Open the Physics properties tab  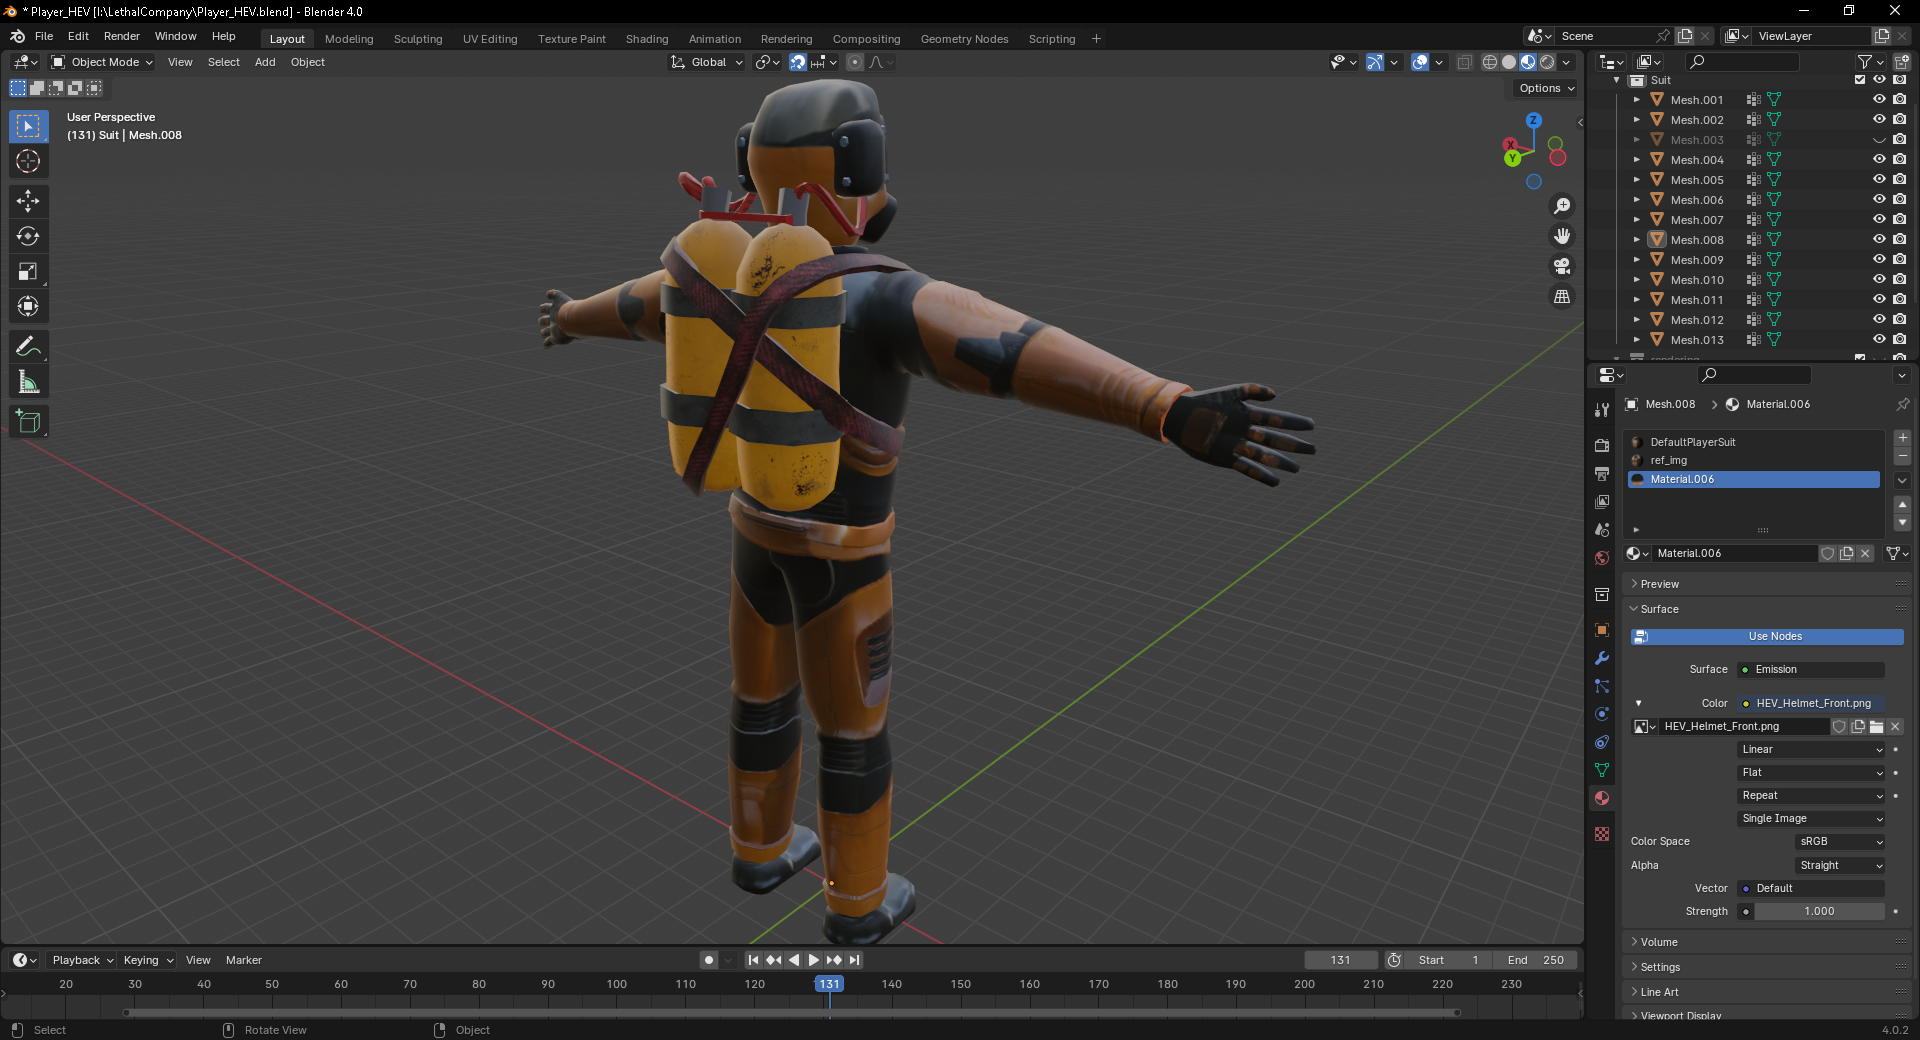(1602, 714)
